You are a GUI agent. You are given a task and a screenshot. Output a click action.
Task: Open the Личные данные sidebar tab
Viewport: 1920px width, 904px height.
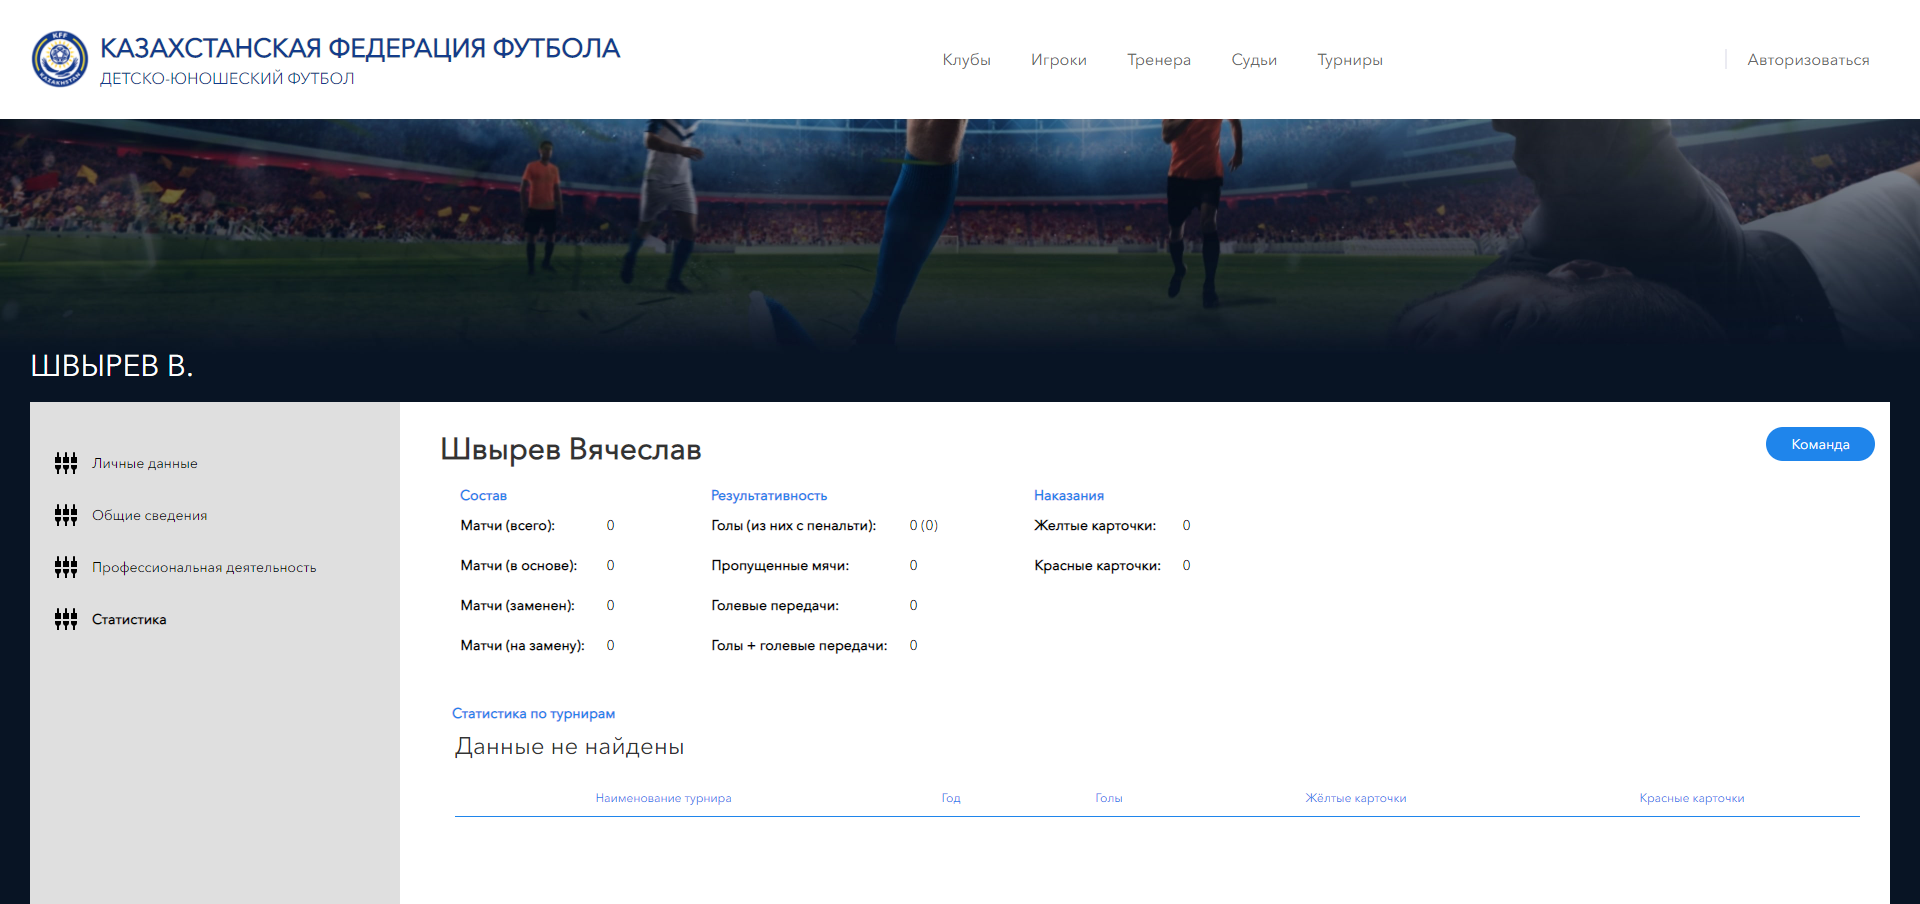coord(145,463)
